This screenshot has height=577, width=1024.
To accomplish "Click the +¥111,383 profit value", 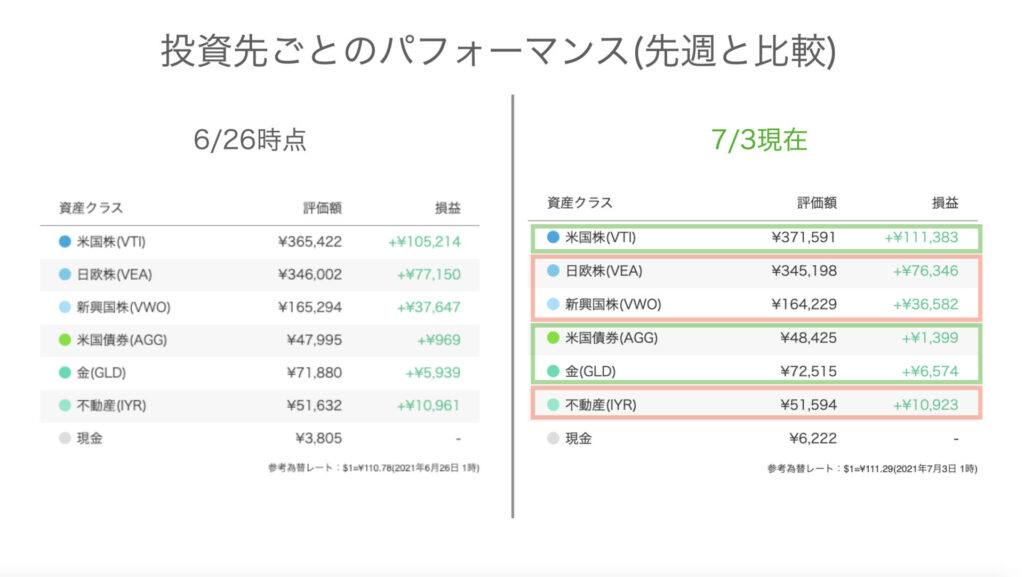I will click(x=921, y=238).
